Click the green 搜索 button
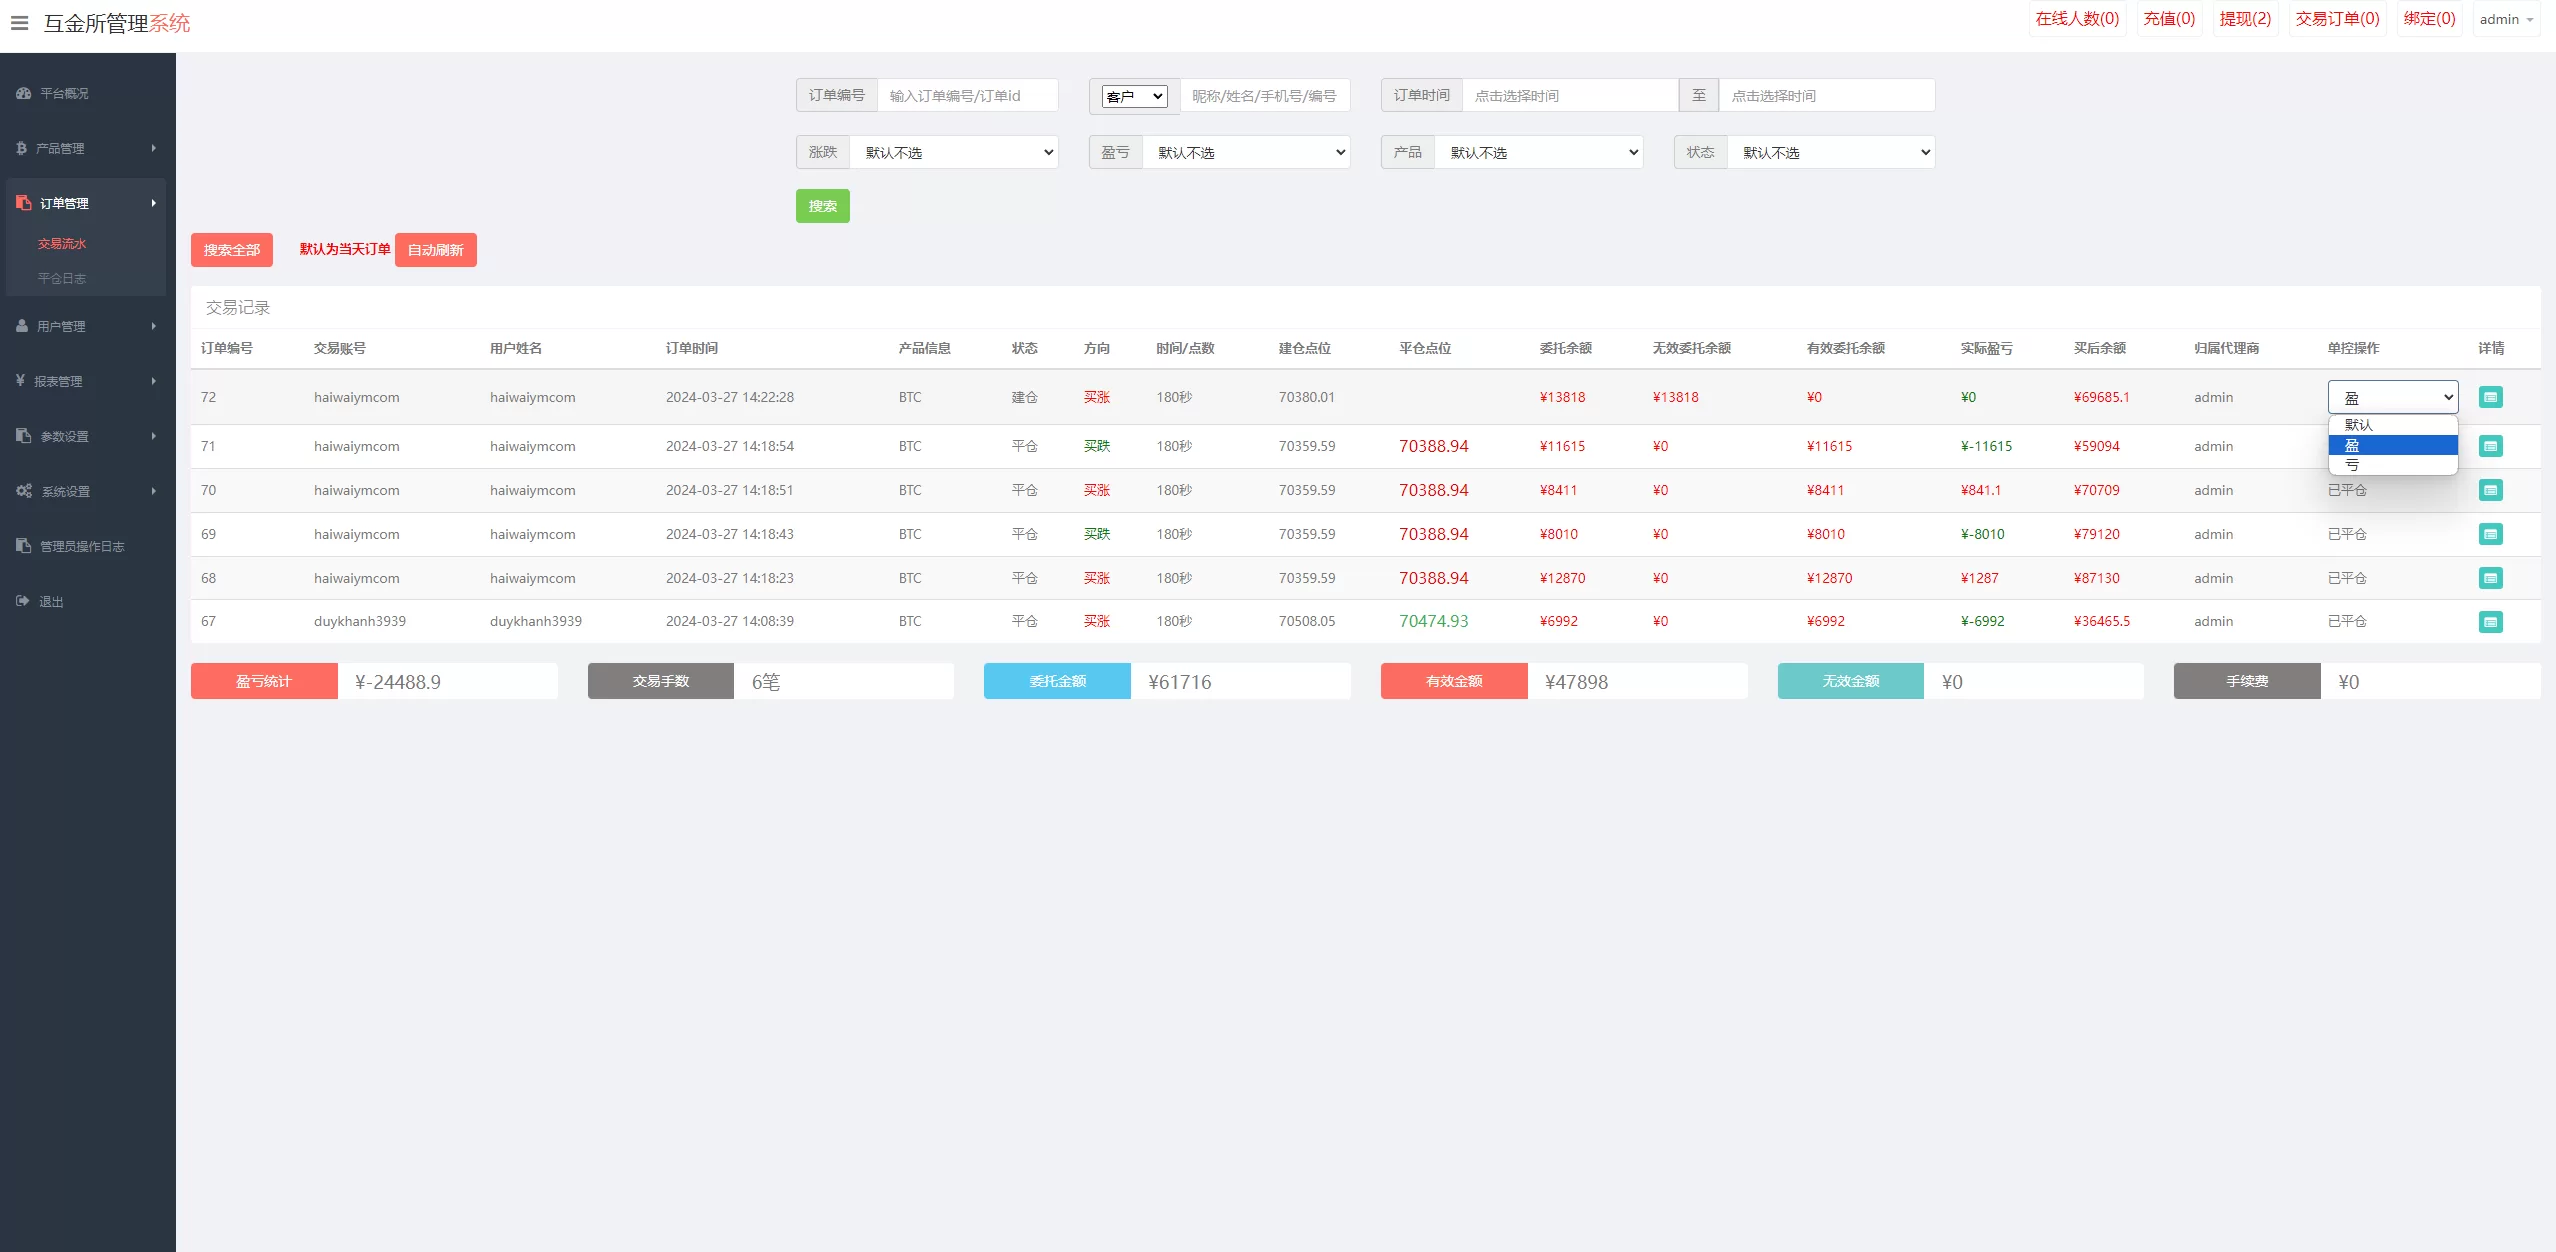Image resolution: width=2556 pixels, height=1252 pixels. (x=822, y=206)
